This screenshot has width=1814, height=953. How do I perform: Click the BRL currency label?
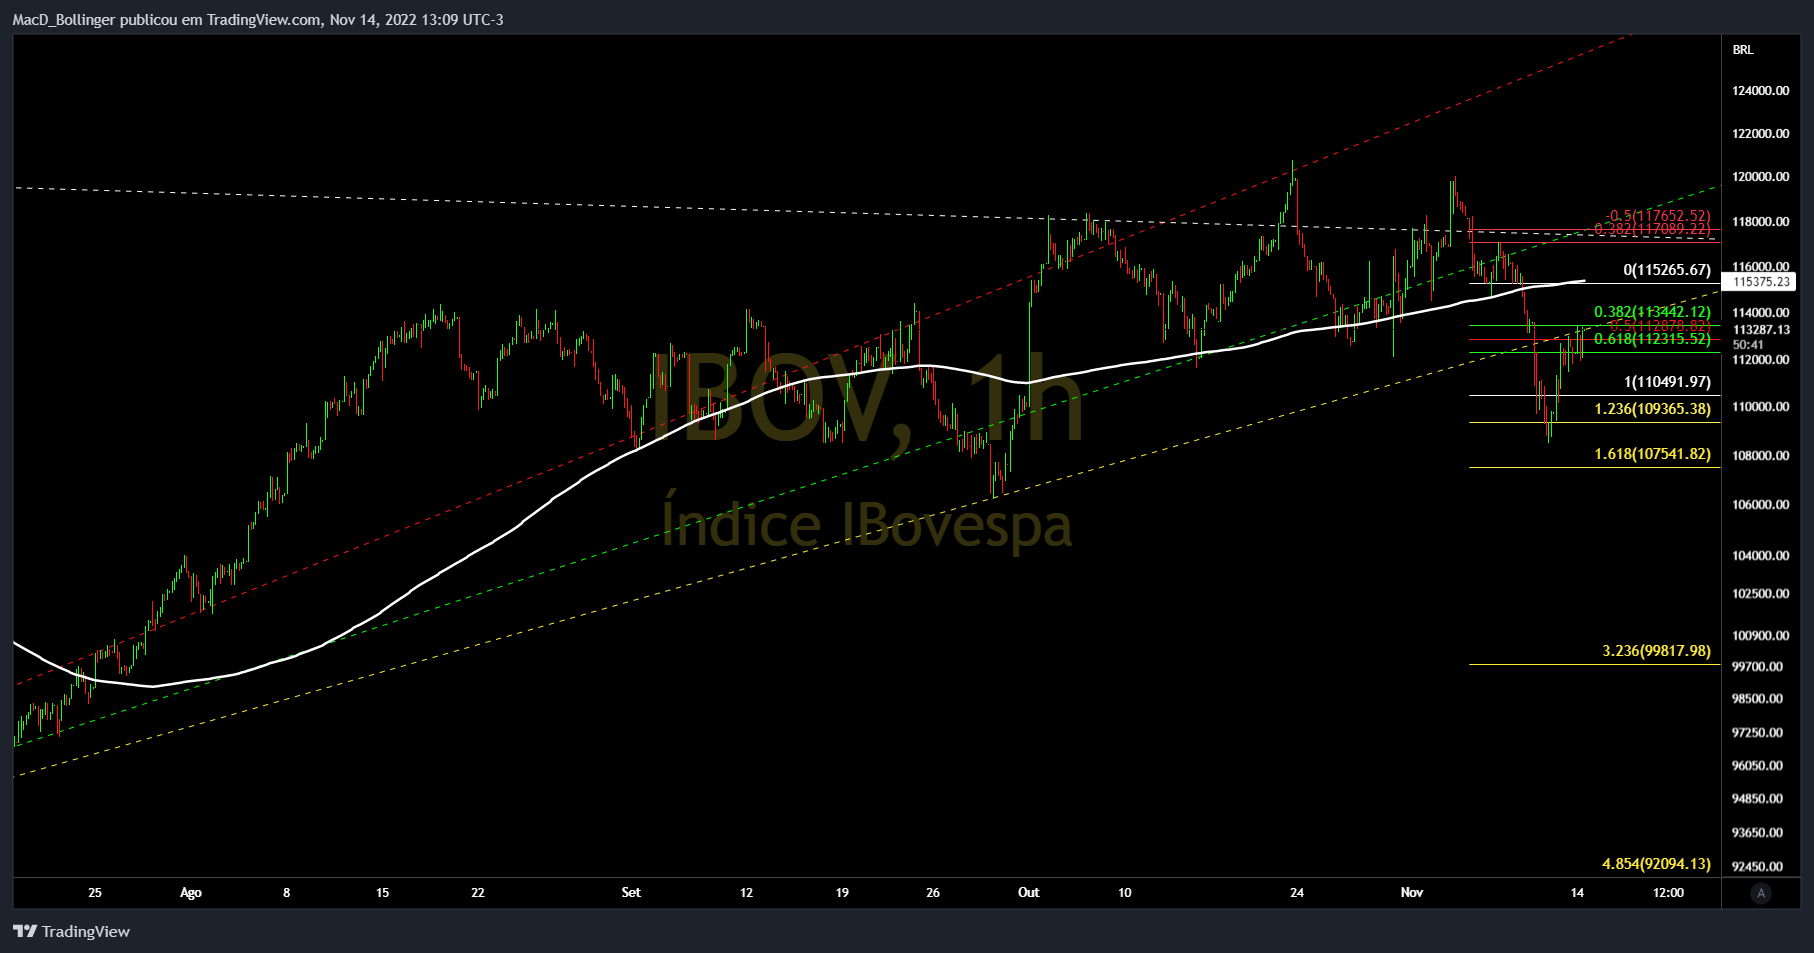(x=1743, y=50)
